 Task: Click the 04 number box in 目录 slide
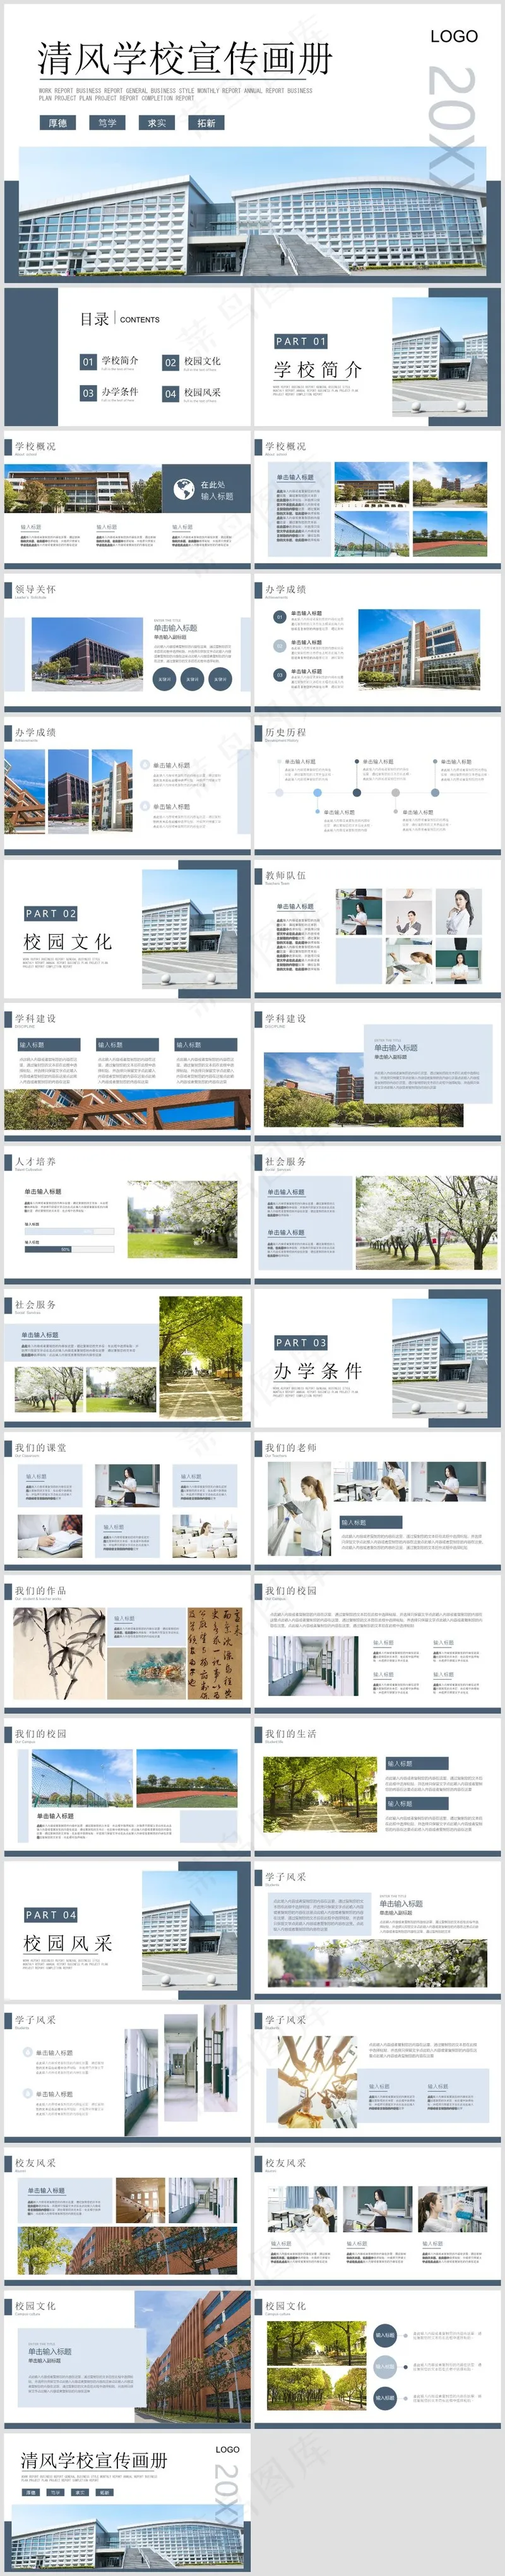pos(170,393)
